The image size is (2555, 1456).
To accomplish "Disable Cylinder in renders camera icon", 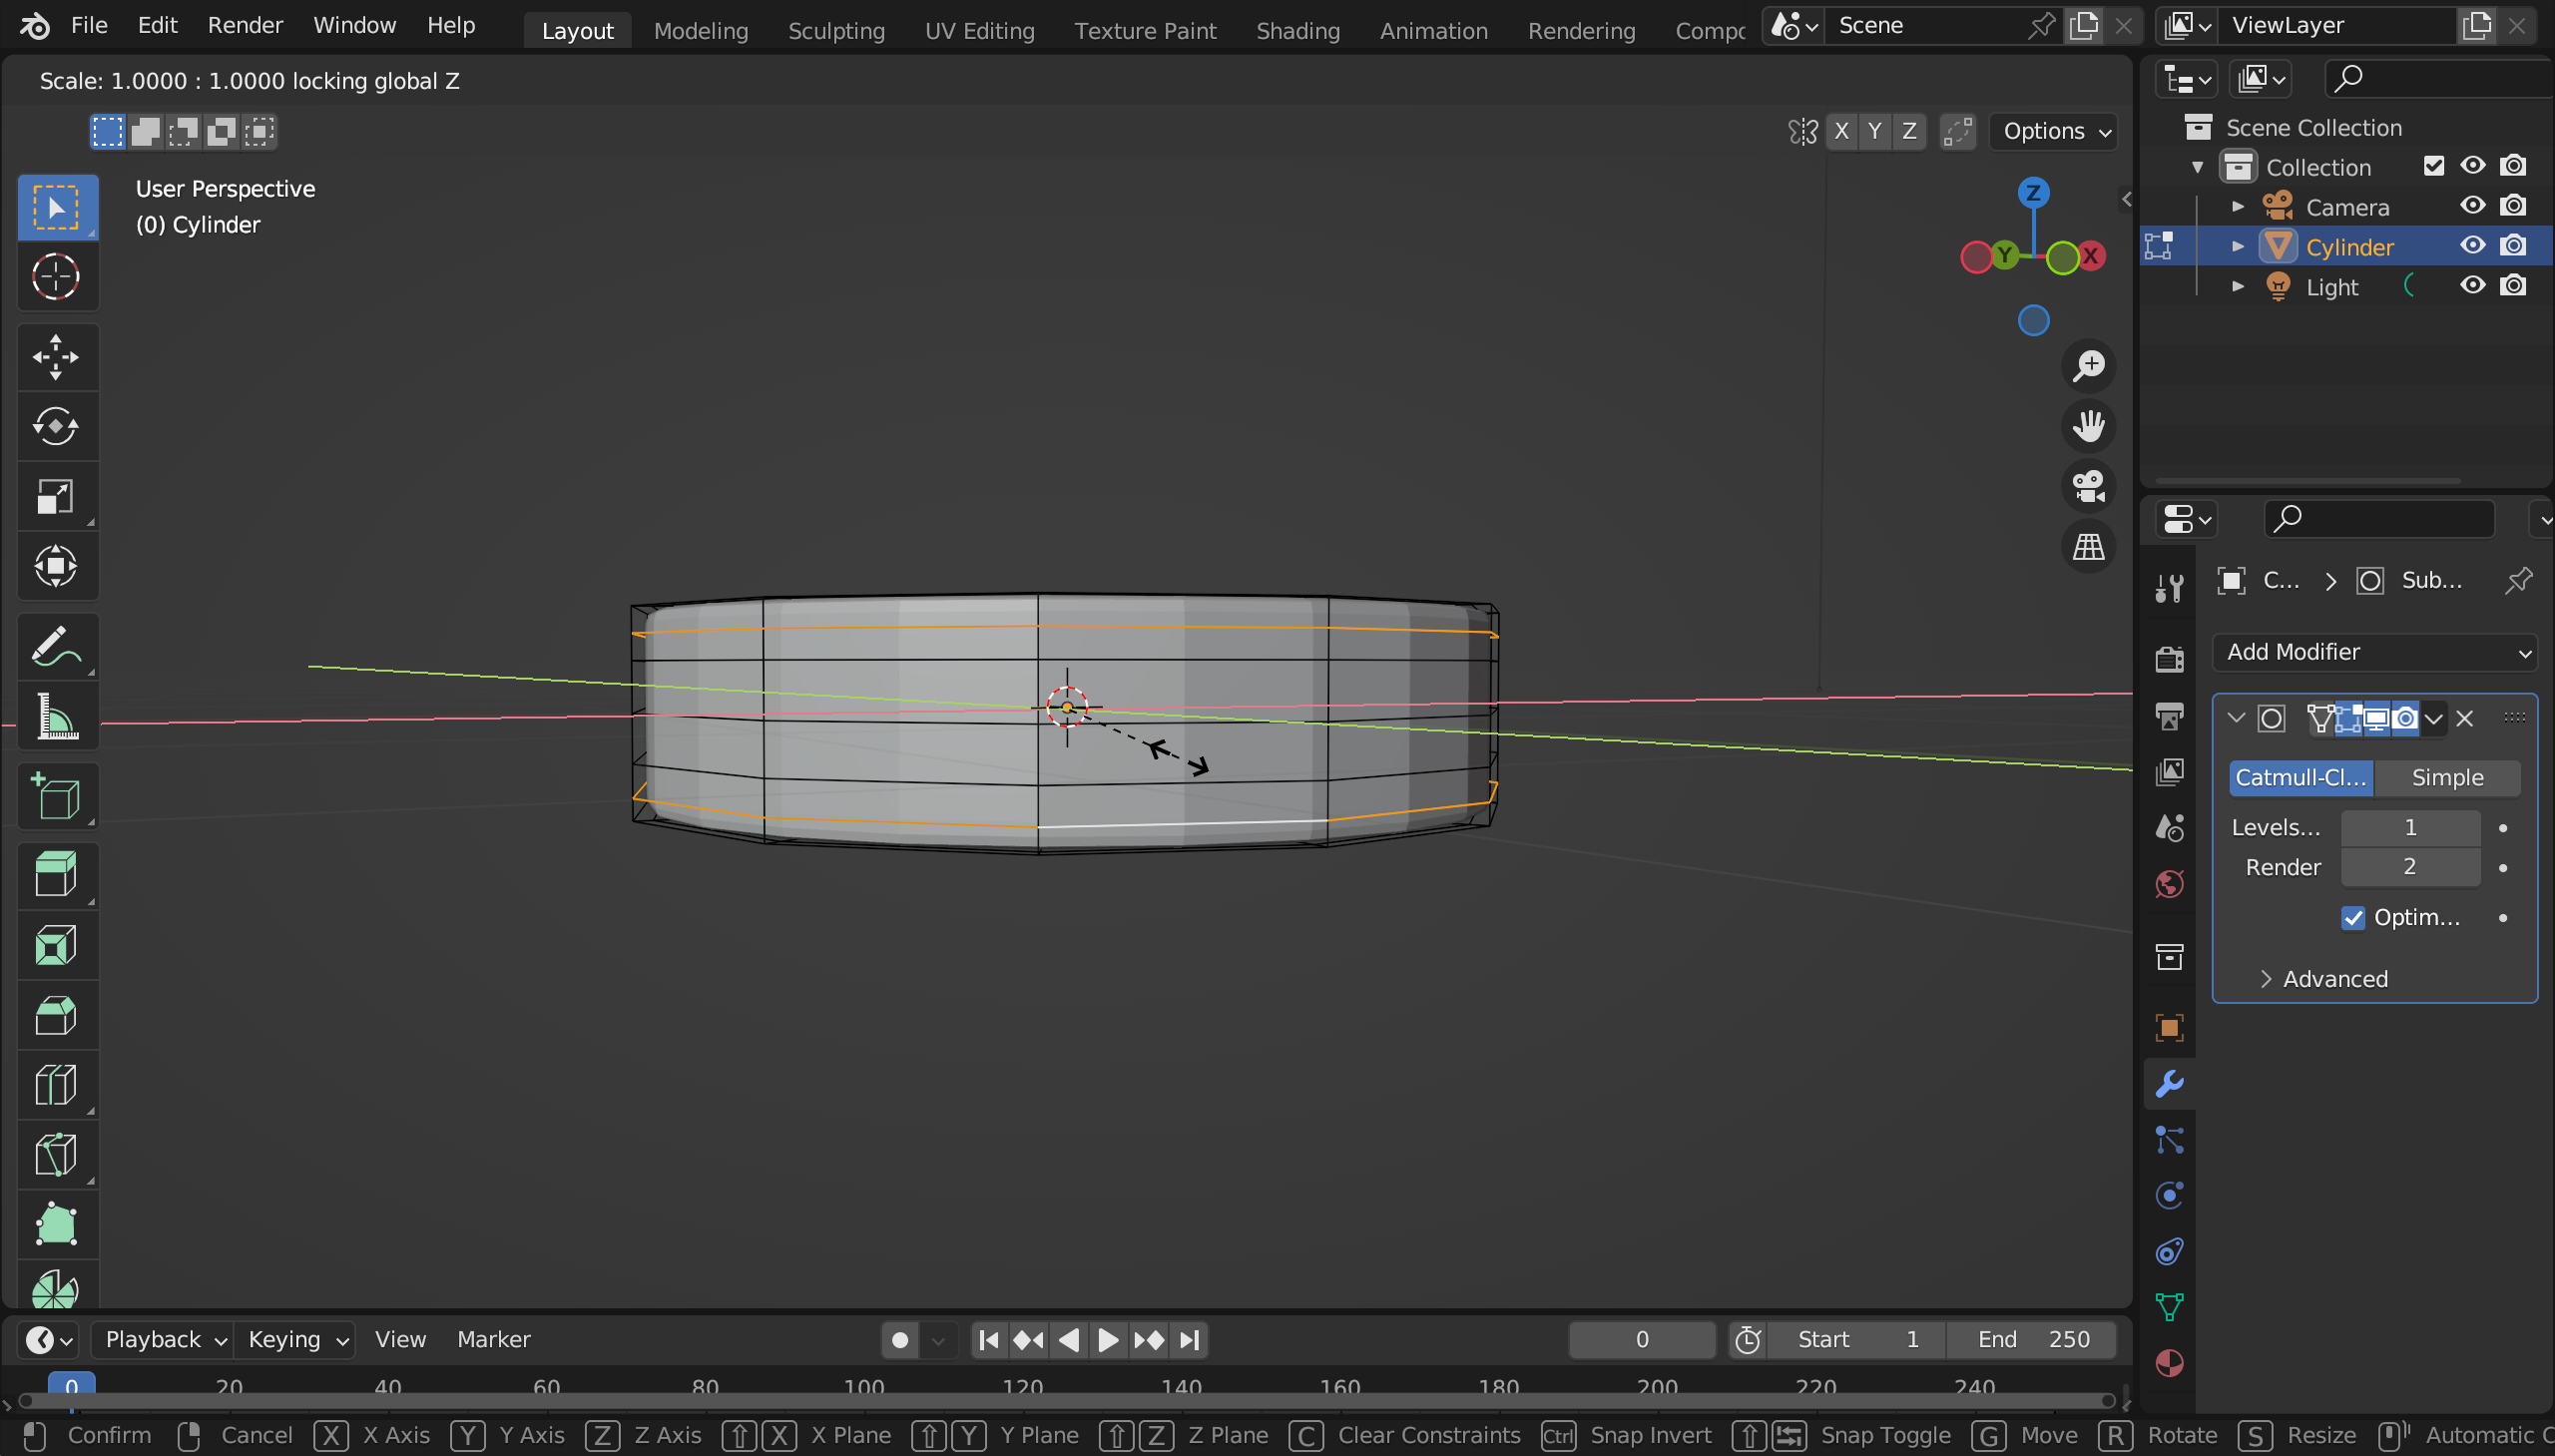I will click(x=2513, y=246).
